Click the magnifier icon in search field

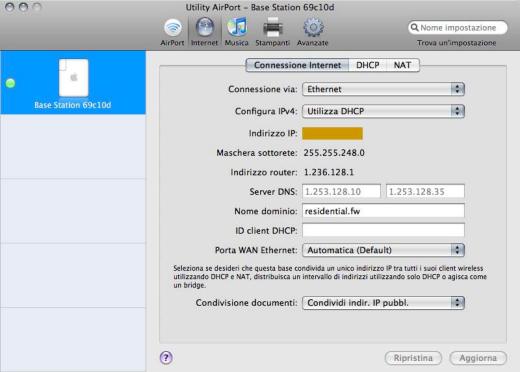pos(414,27)
